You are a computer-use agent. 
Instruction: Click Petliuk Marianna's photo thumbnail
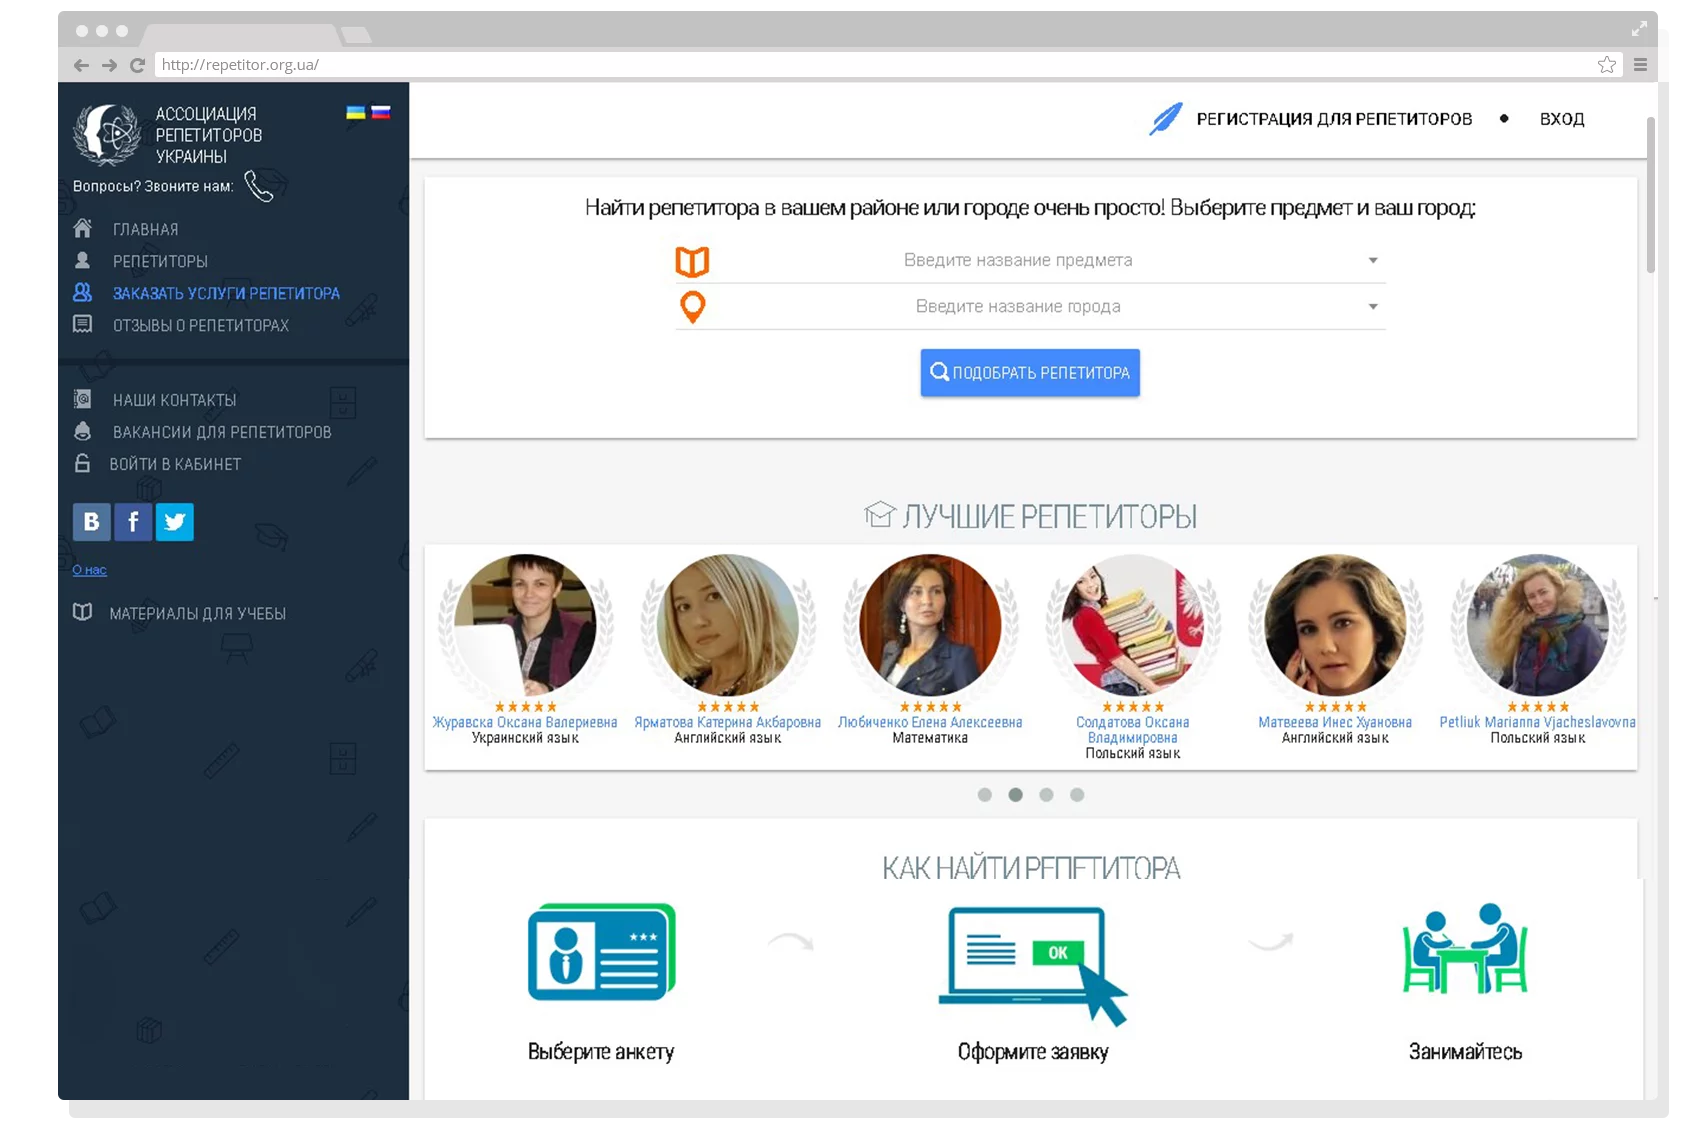(1538, 625)
